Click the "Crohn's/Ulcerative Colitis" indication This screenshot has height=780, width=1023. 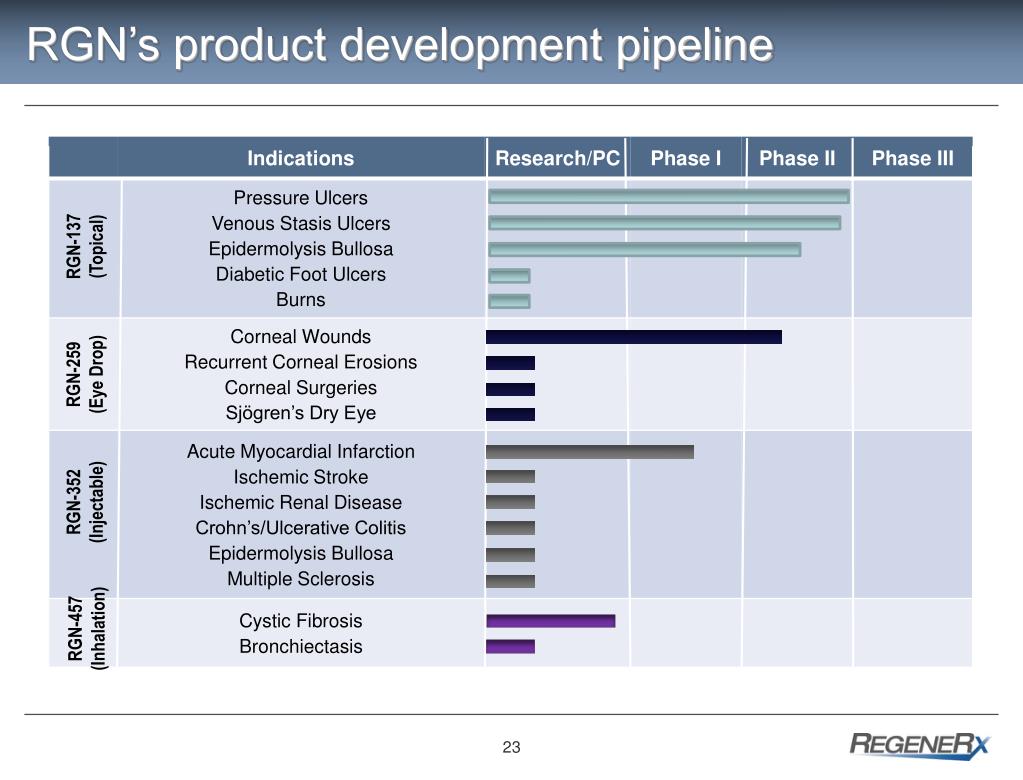tap(301, 528)
